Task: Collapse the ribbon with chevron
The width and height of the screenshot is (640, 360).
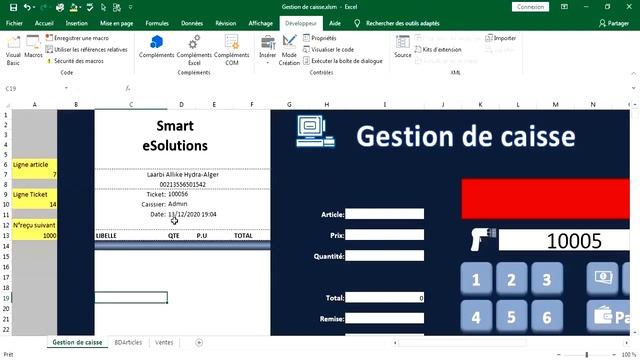Action: click(x=633, y=73)
